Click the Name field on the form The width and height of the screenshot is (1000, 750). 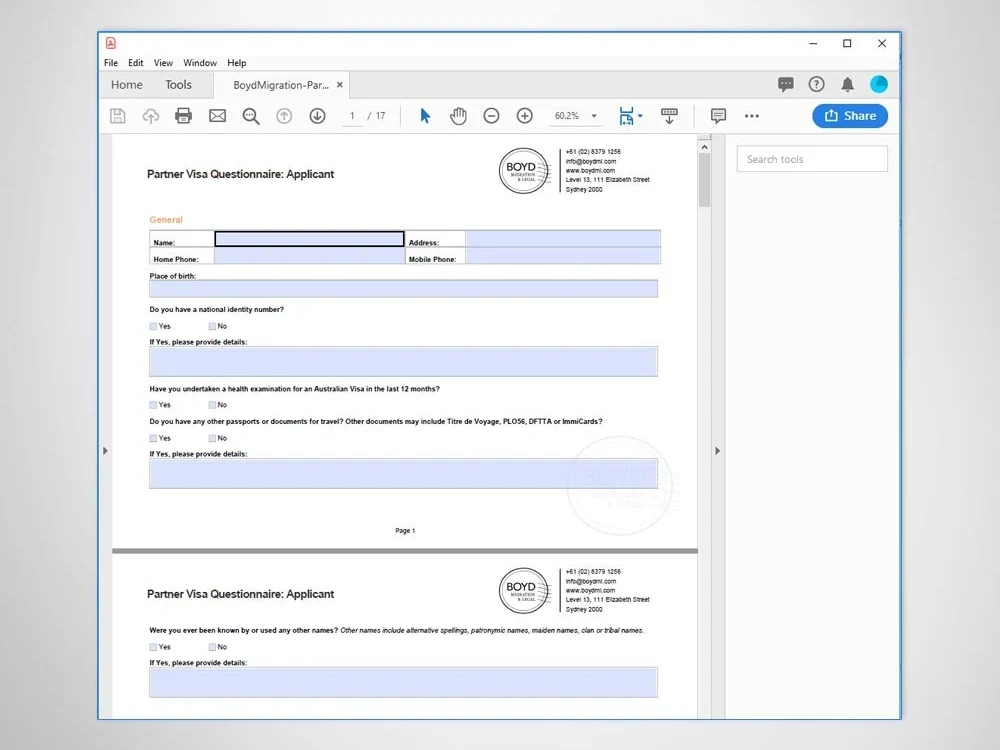pyautogui.click(x=308, y=240)
